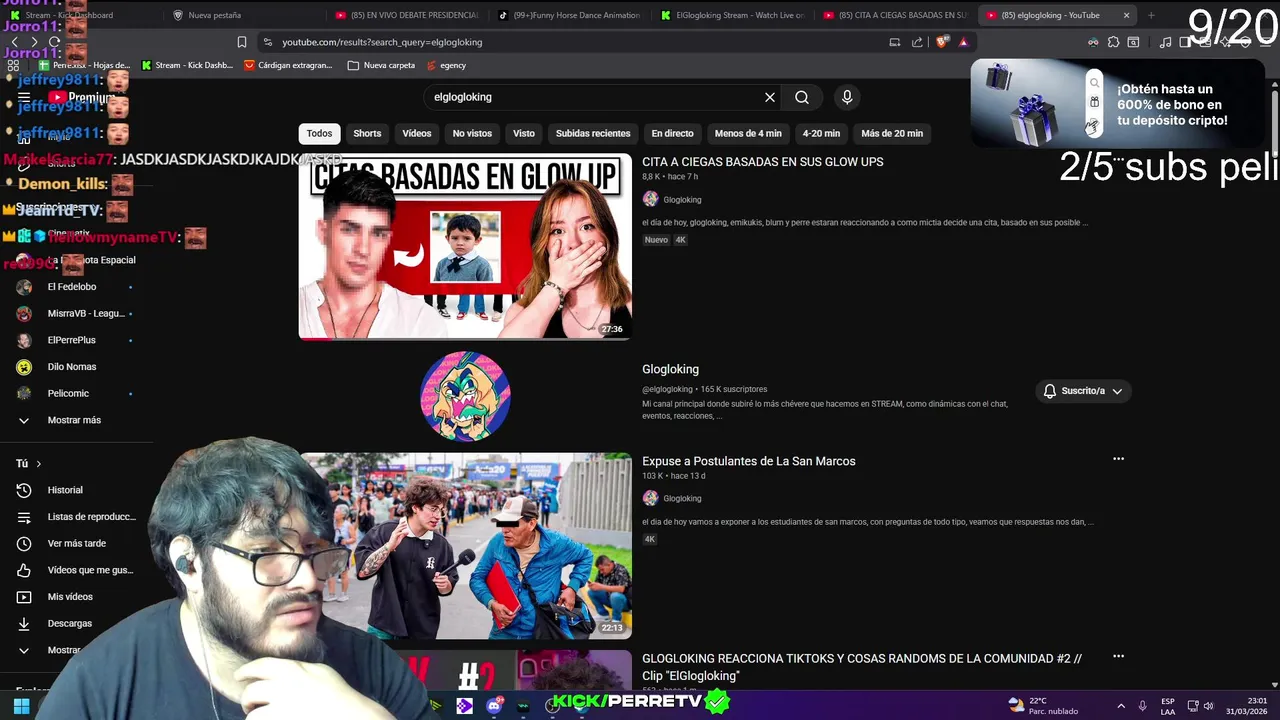
Task: Open apps grid icon in bookmarks bar
Action: coord(13,65)
